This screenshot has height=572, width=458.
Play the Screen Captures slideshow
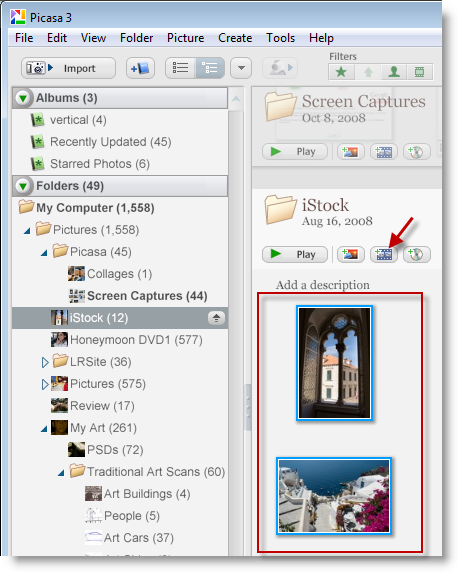click(x=295, y=151)
